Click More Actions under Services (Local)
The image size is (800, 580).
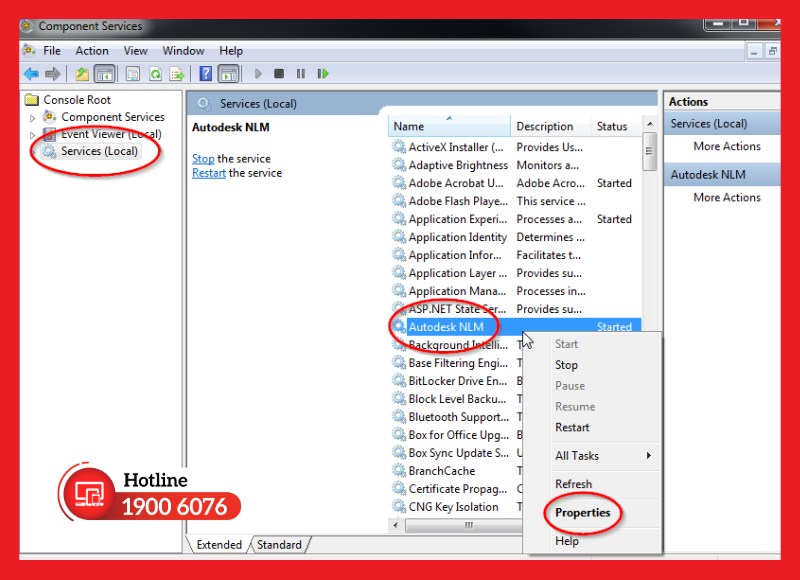pyautogui.click(x=727, y=146)
